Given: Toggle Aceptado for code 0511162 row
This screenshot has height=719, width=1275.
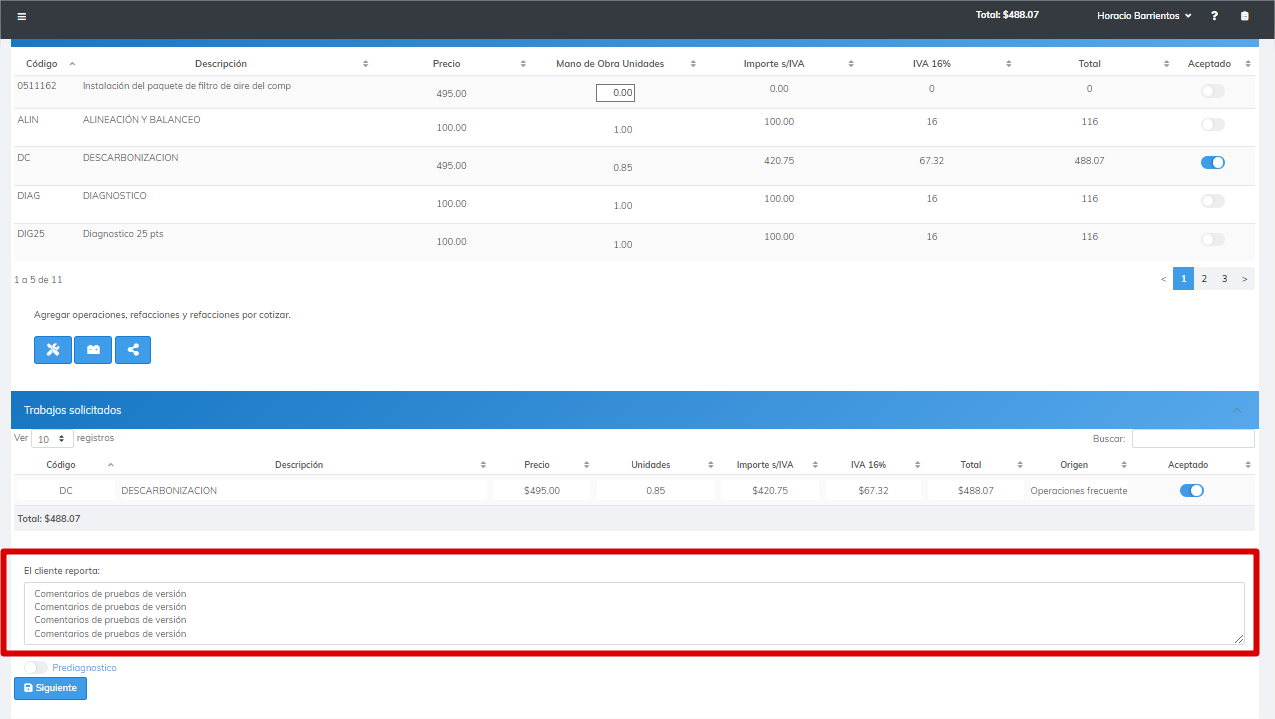Looking at the screenshot, I should pos(1212,91).
